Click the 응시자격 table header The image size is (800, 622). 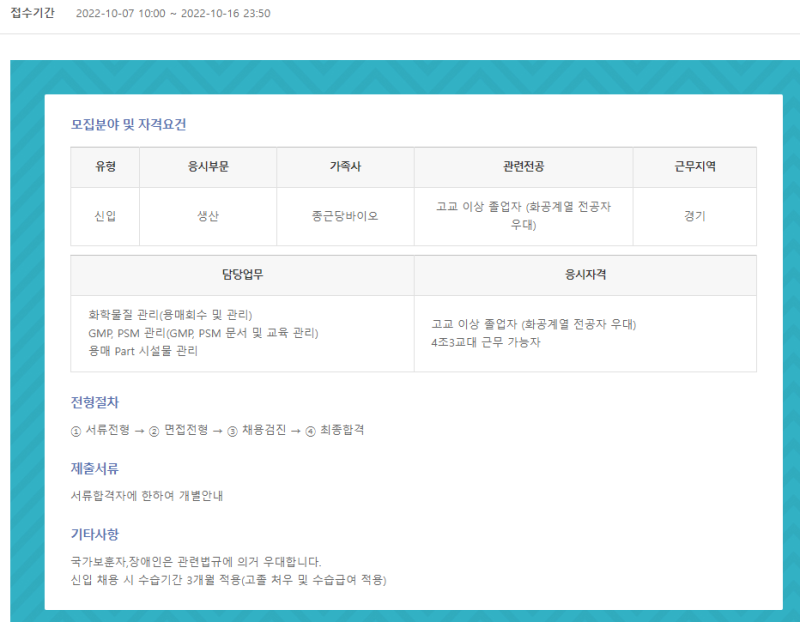[x=585, y=274]
